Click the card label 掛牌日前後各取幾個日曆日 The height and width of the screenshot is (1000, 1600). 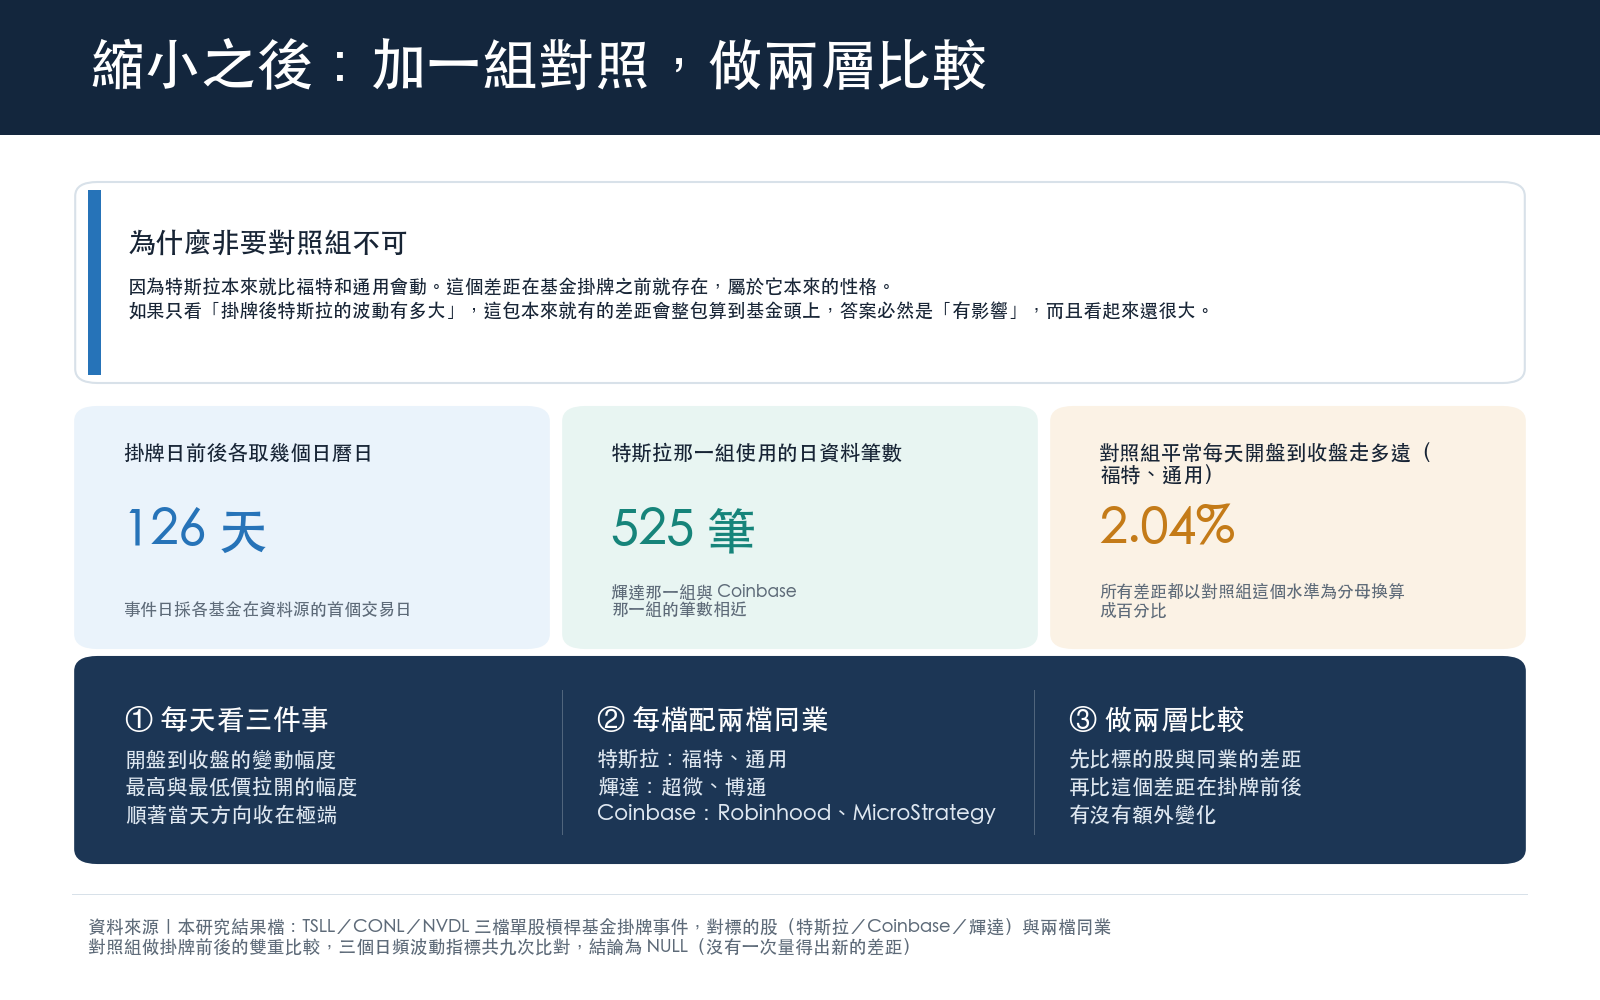pos(248,453)
